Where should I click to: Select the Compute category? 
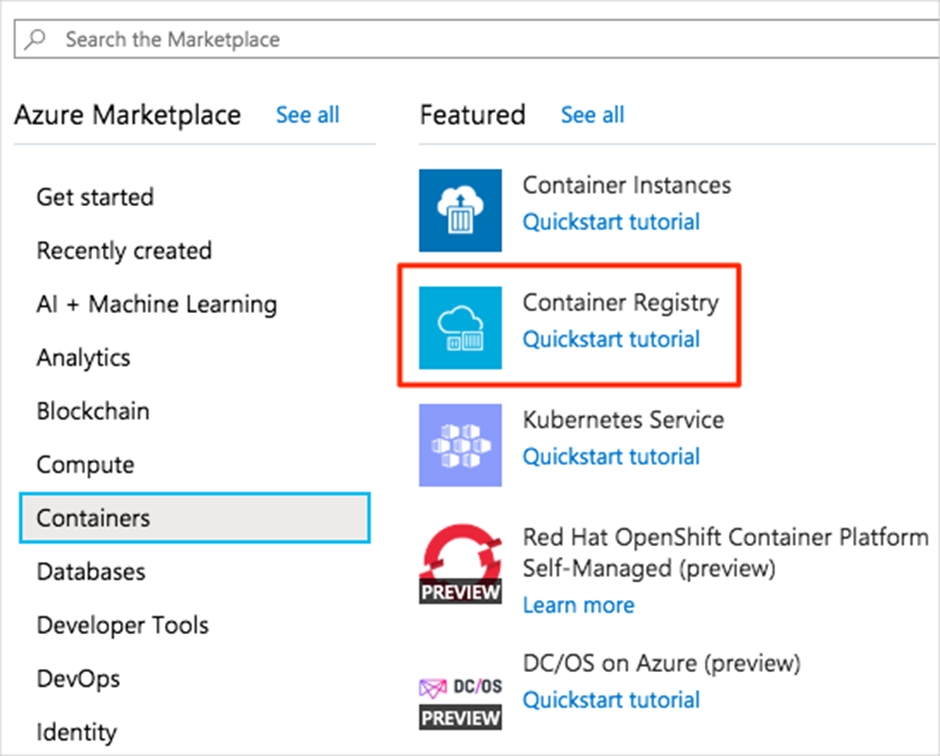85,464
